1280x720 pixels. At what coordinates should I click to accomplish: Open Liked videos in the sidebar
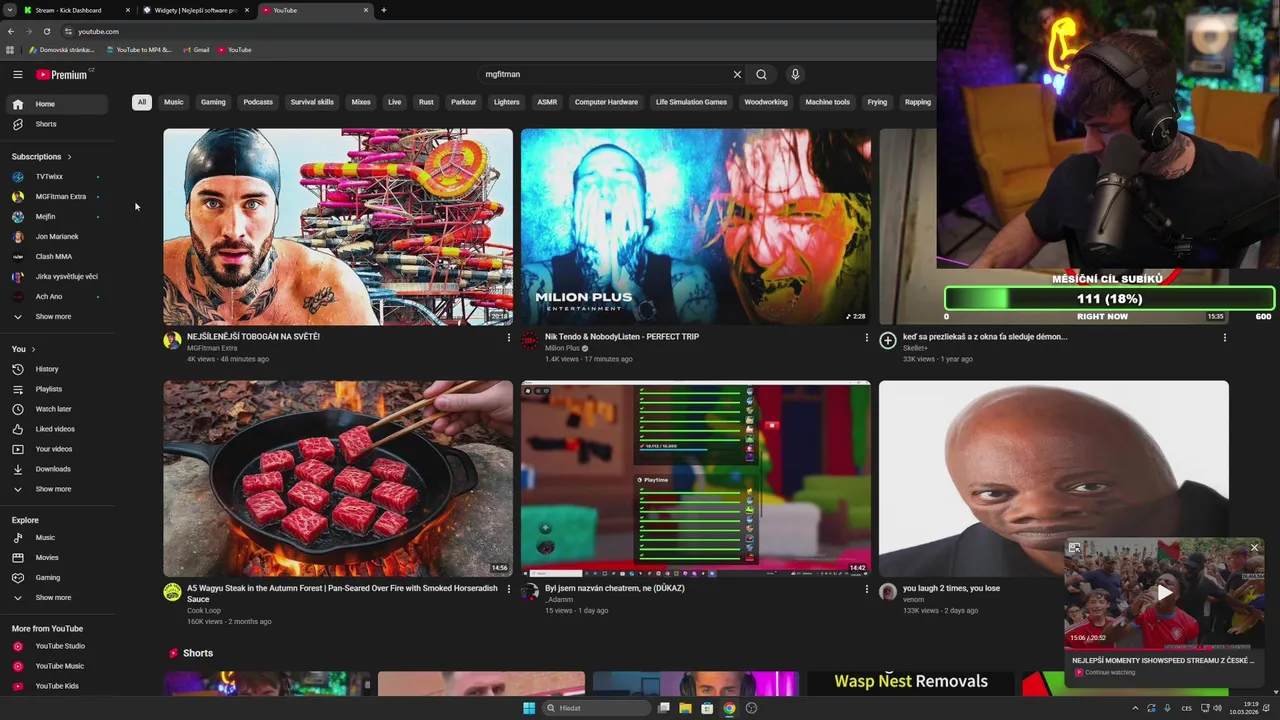point(57,429)
